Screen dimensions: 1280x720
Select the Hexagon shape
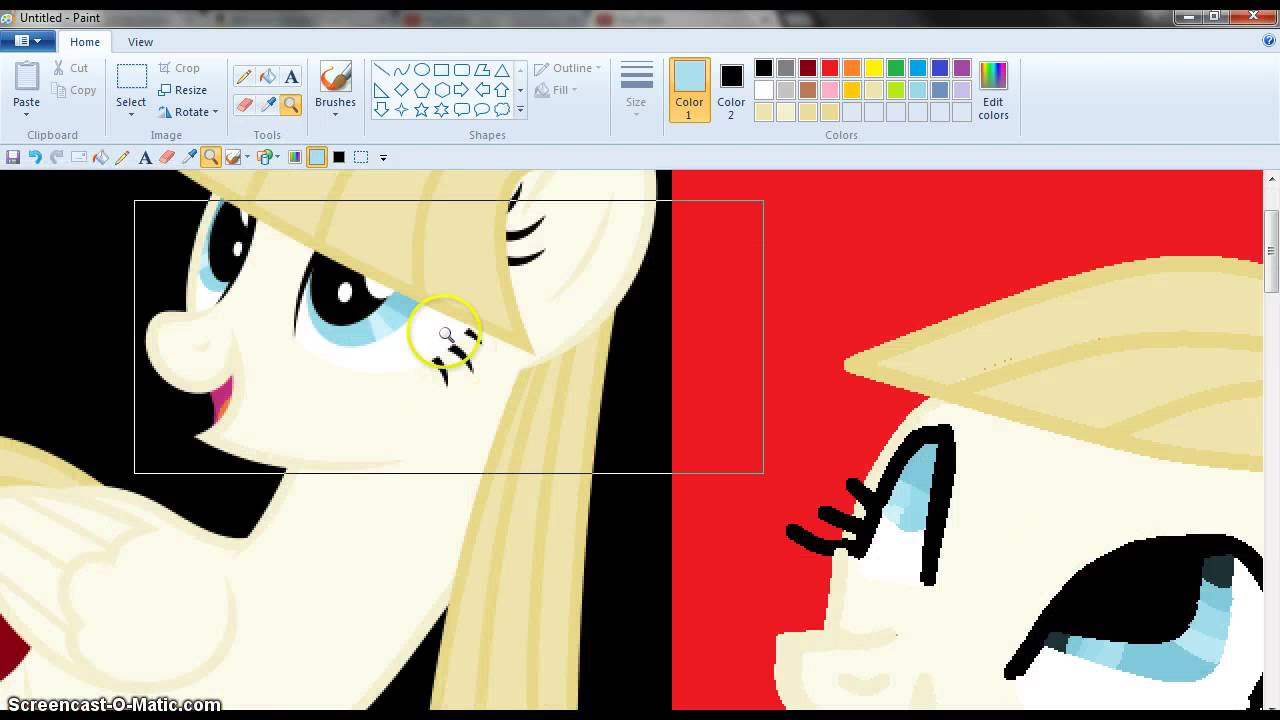(442, 90)
